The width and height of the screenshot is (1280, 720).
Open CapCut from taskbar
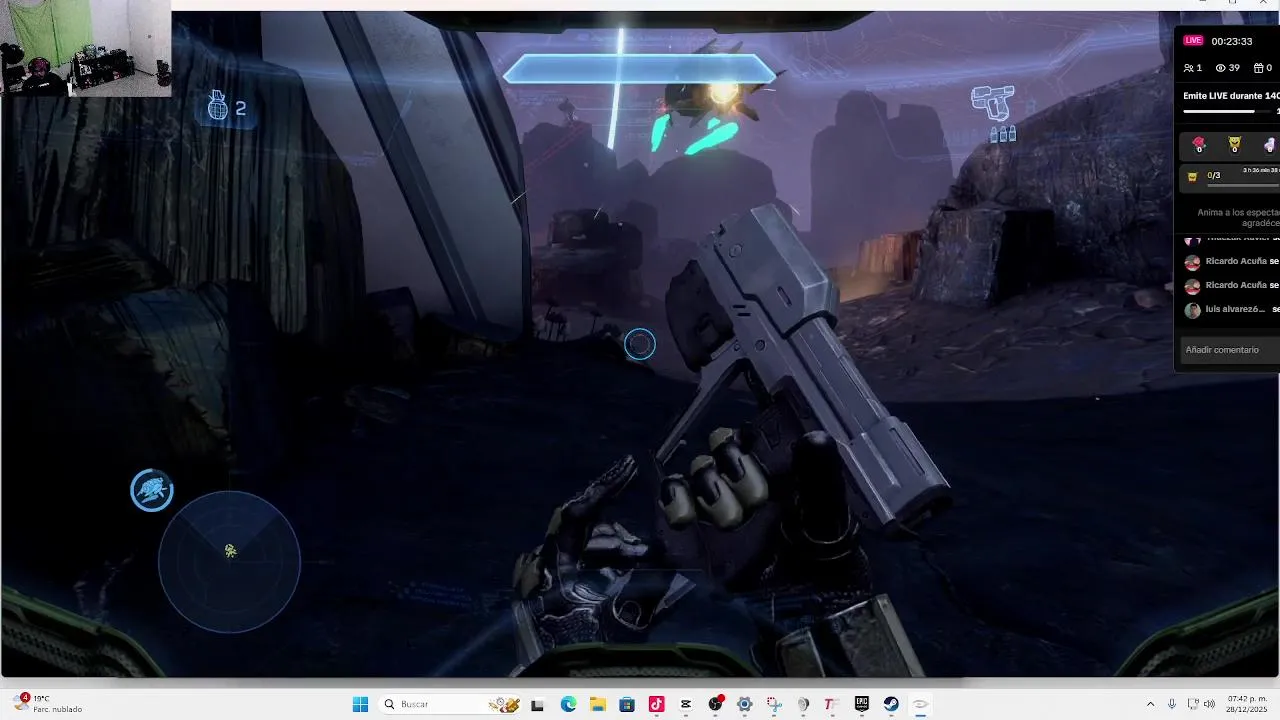point(686,704)
